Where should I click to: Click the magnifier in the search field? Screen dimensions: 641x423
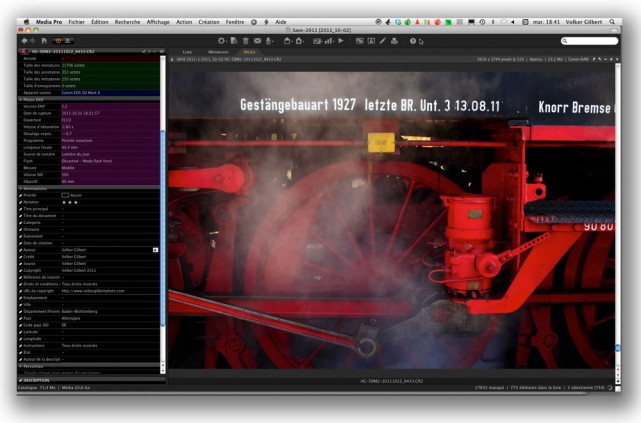pos(565,41)
